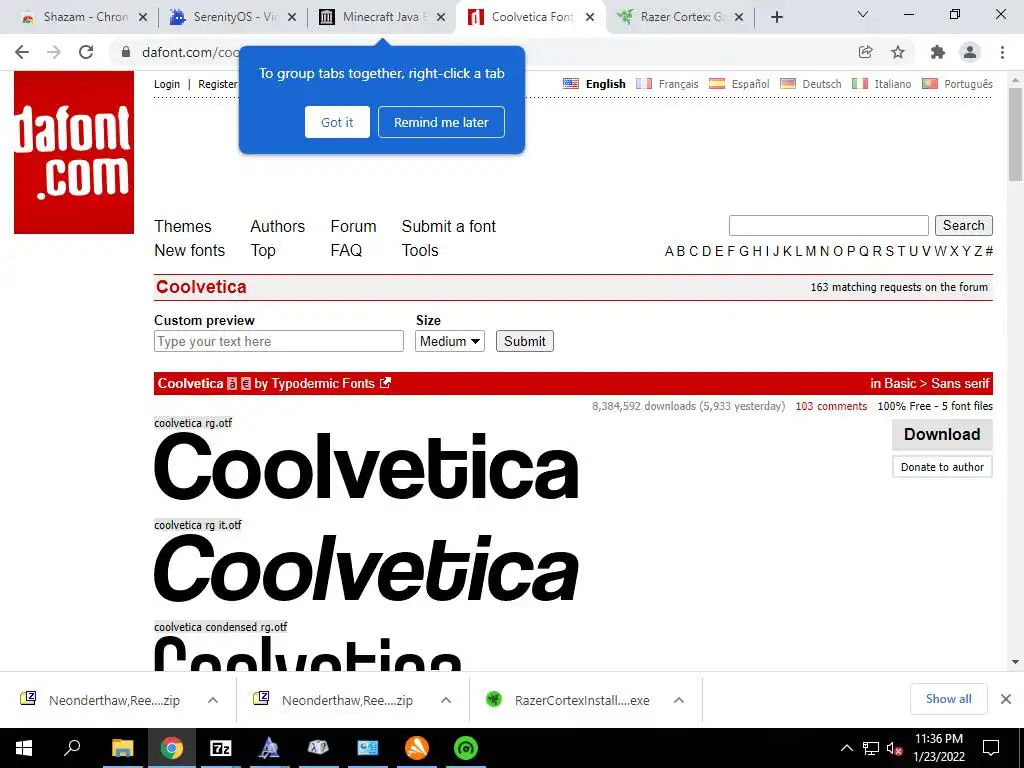1024x768 pixels.
Task: Click Show all downloads
Action: pyautogui.click(x=948, y=699)
